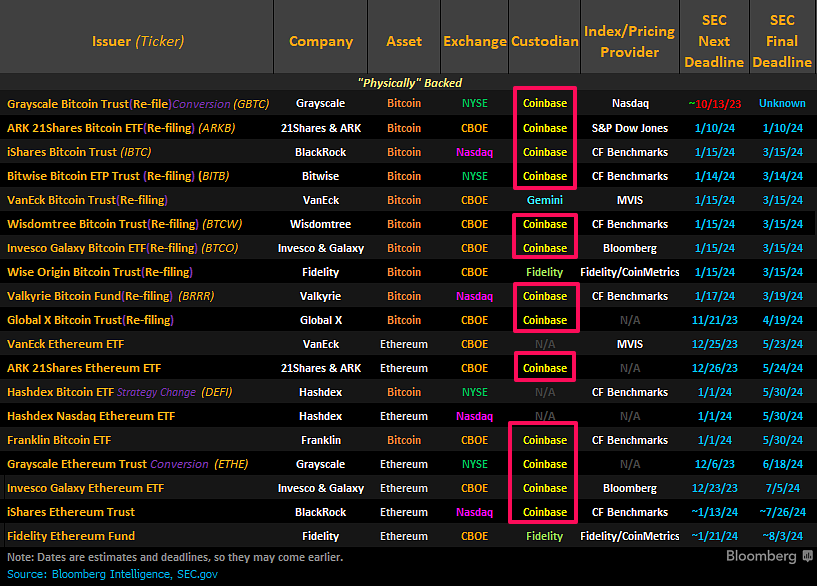Select the Valkyrie Bitcoin Fund (BRRR) entry
817x586 pixels.
click(x=108, y=296)
